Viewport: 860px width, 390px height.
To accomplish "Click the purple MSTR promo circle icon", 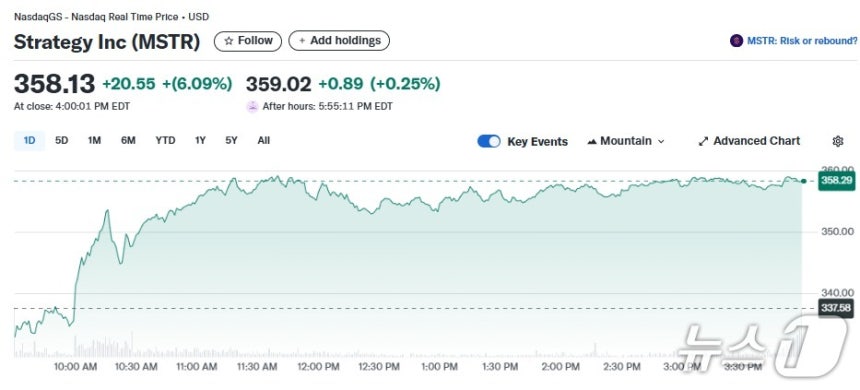I will 736,41.
